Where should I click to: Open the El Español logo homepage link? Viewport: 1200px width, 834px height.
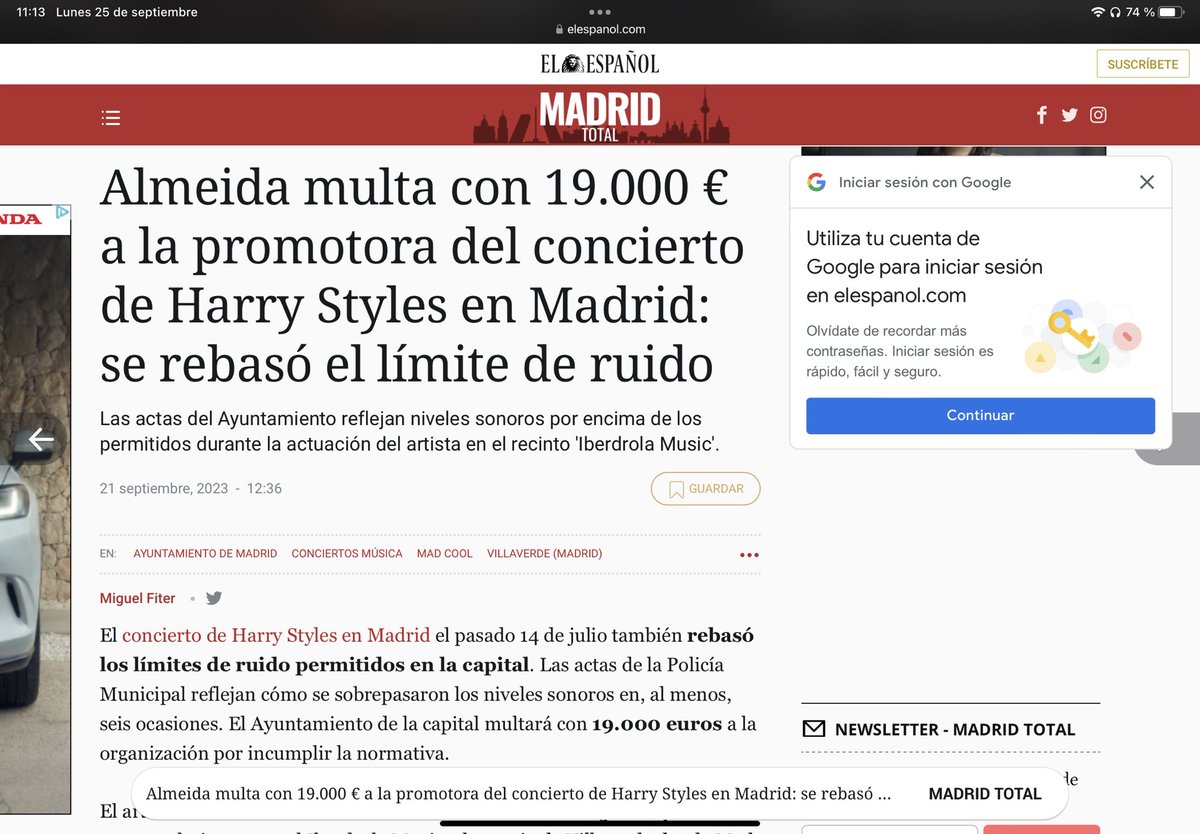600,64
